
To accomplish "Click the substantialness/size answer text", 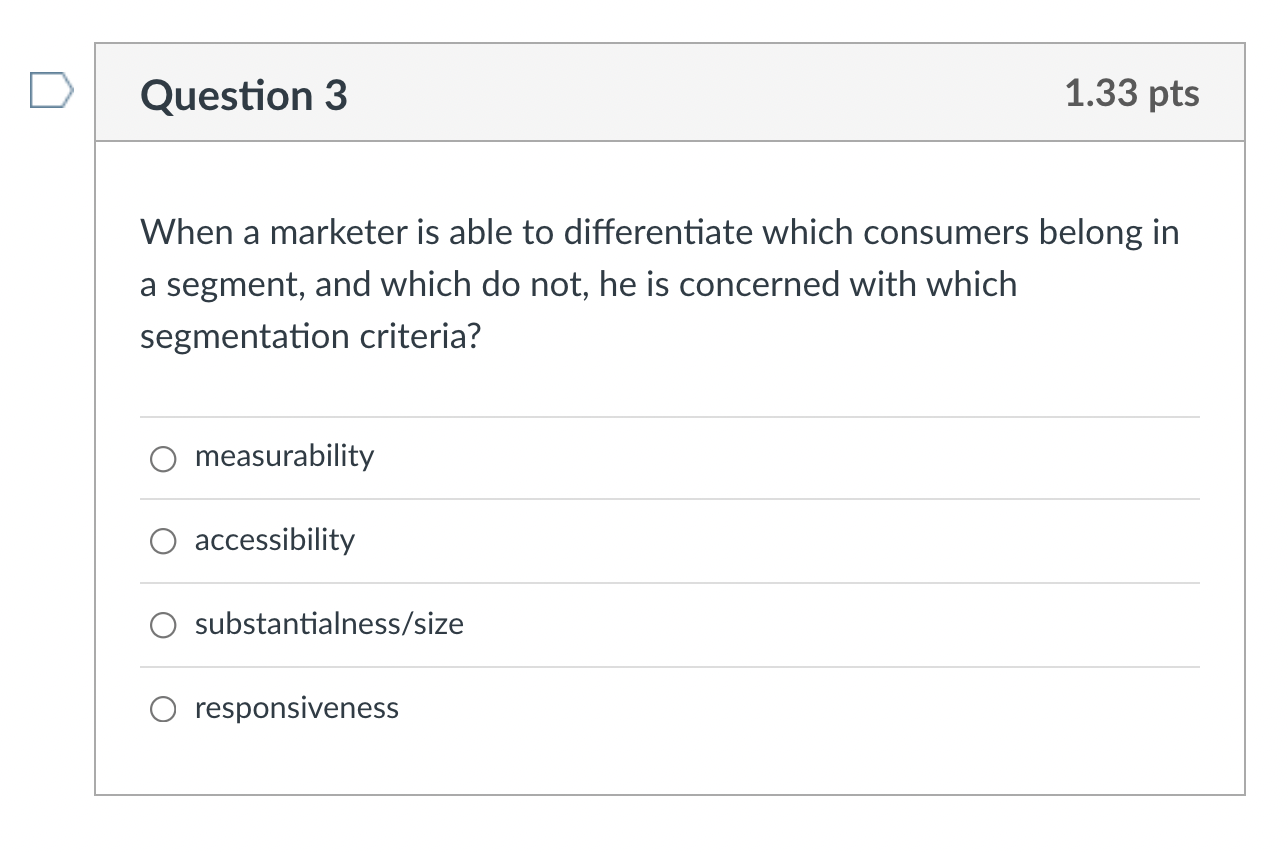I will pos(329,624).
